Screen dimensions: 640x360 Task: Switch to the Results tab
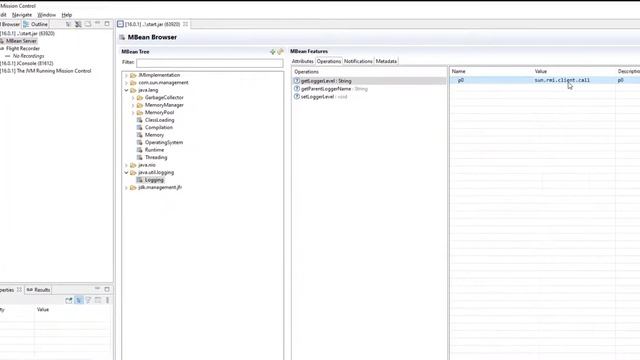[x=39, y=290]
